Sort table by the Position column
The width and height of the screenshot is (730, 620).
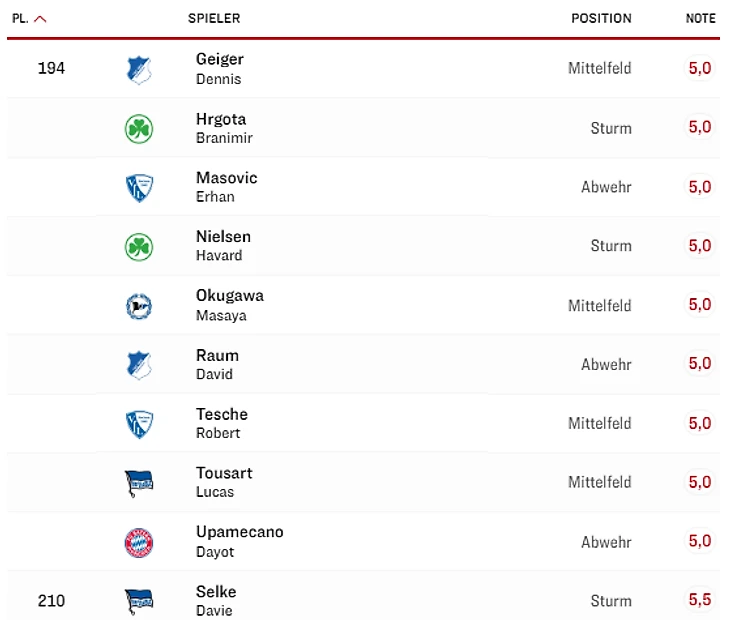[601, 18]
